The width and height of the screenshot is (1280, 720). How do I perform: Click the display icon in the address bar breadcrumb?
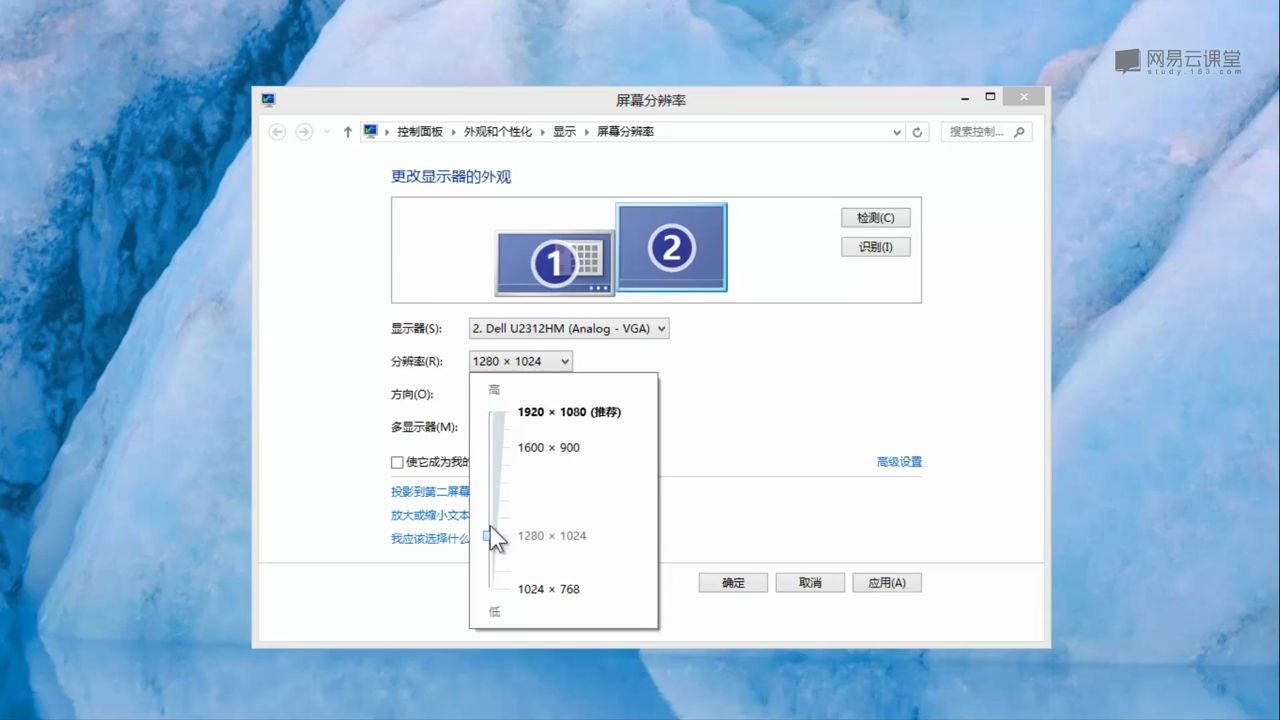(369, 131)
